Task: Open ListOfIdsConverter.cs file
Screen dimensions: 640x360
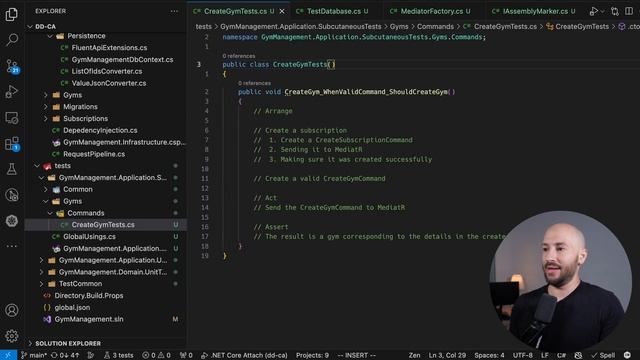Action: tap(107, 71)
